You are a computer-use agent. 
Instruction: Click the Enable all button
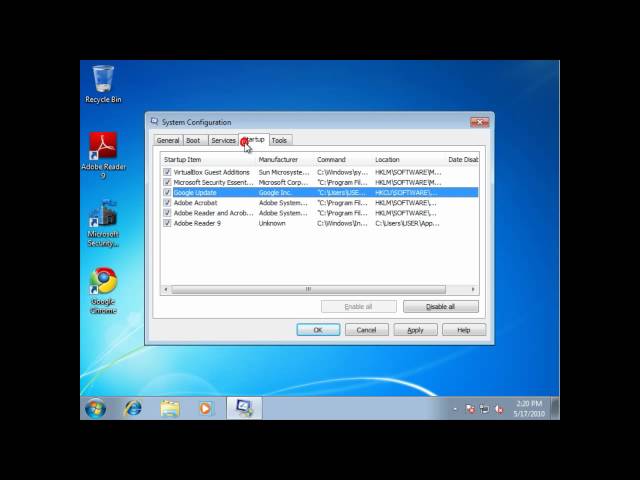tap(358, 307)
